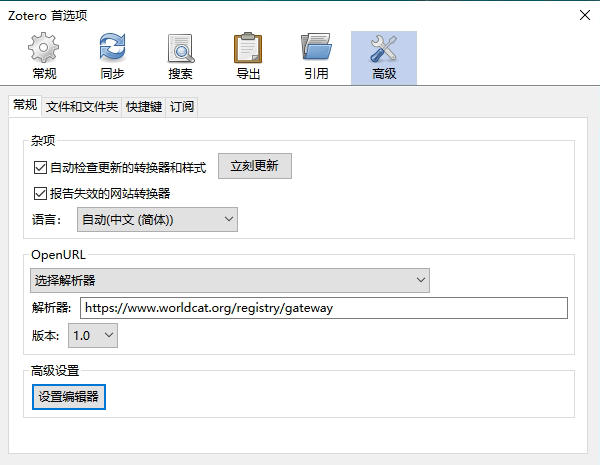This screenshot has height=465, width=600.
Task: Open the 同步 sync preferences pane
Action: (x=112, y=57)
